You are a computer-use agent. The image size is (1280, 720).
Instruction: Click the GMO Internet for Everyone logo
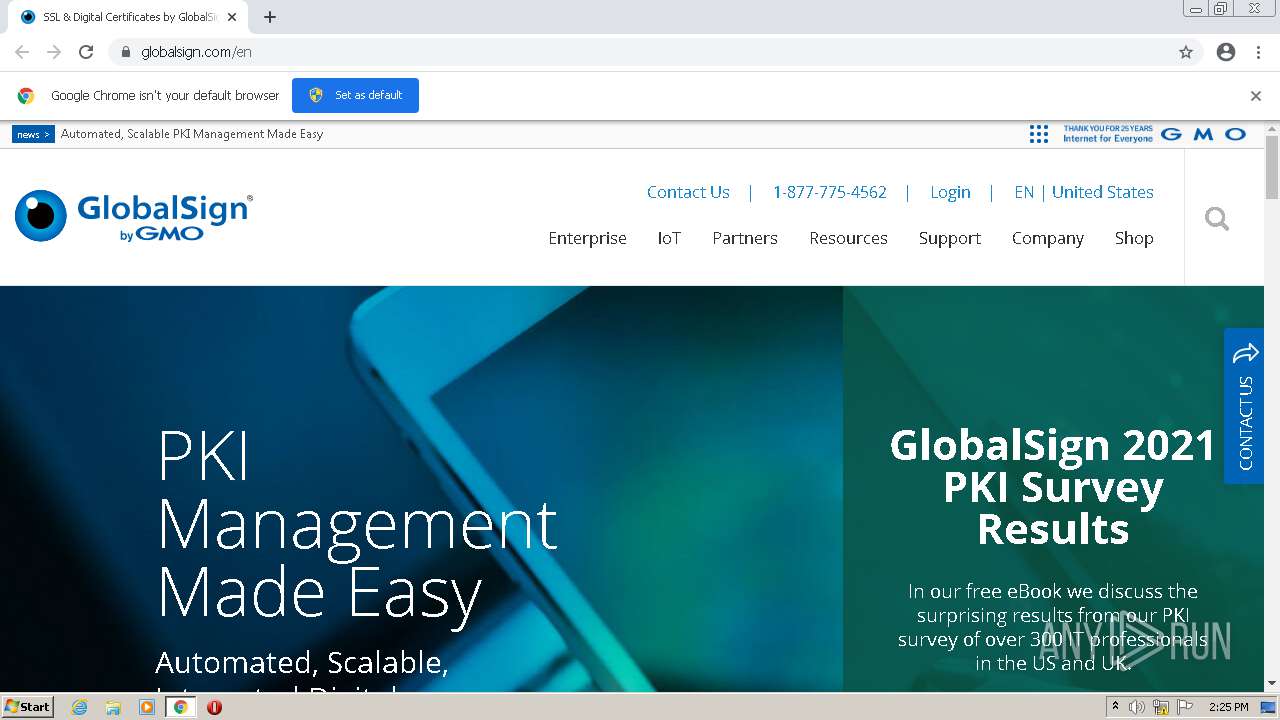pyautogui.click(x=1155, y=134)
